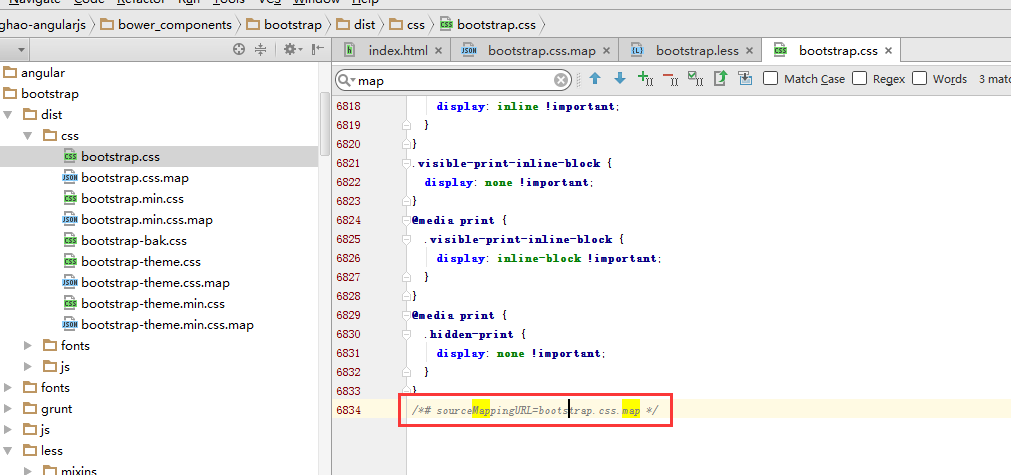Collapse the css folder arrow in the tree
This screenshot has width=1011, height=475.
coord(28,136)
